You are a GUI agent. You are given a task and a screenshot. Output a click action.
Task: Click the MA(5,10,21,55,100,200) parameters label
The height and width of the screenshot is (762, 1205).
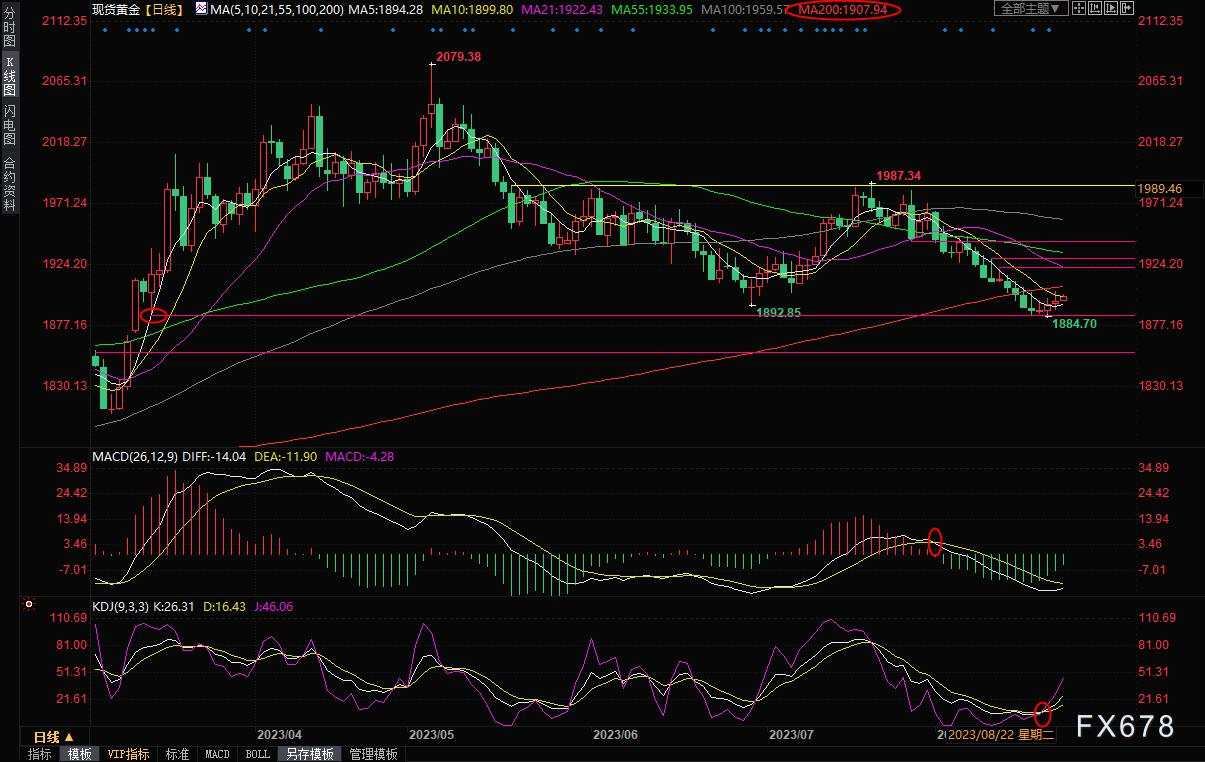[276, 9]
